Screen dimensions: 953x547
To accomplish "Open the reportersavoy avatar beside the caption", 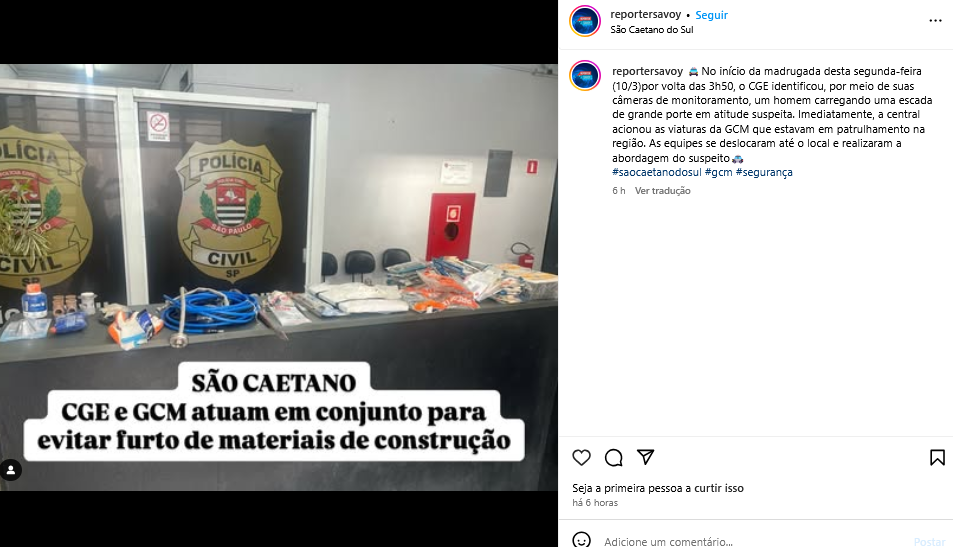I will (585, 76).
